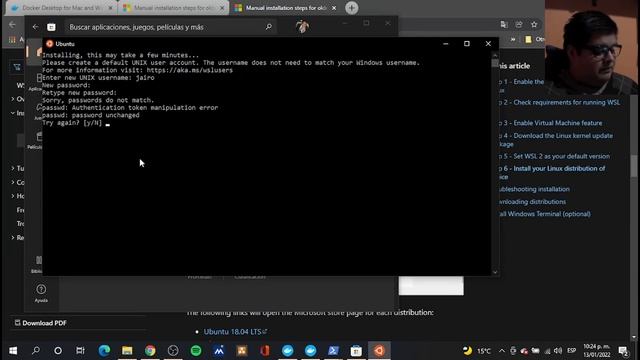The image size is (640, 360).
Task: Show more bookmarks with the double chevron
Action: tap(513, 40)
